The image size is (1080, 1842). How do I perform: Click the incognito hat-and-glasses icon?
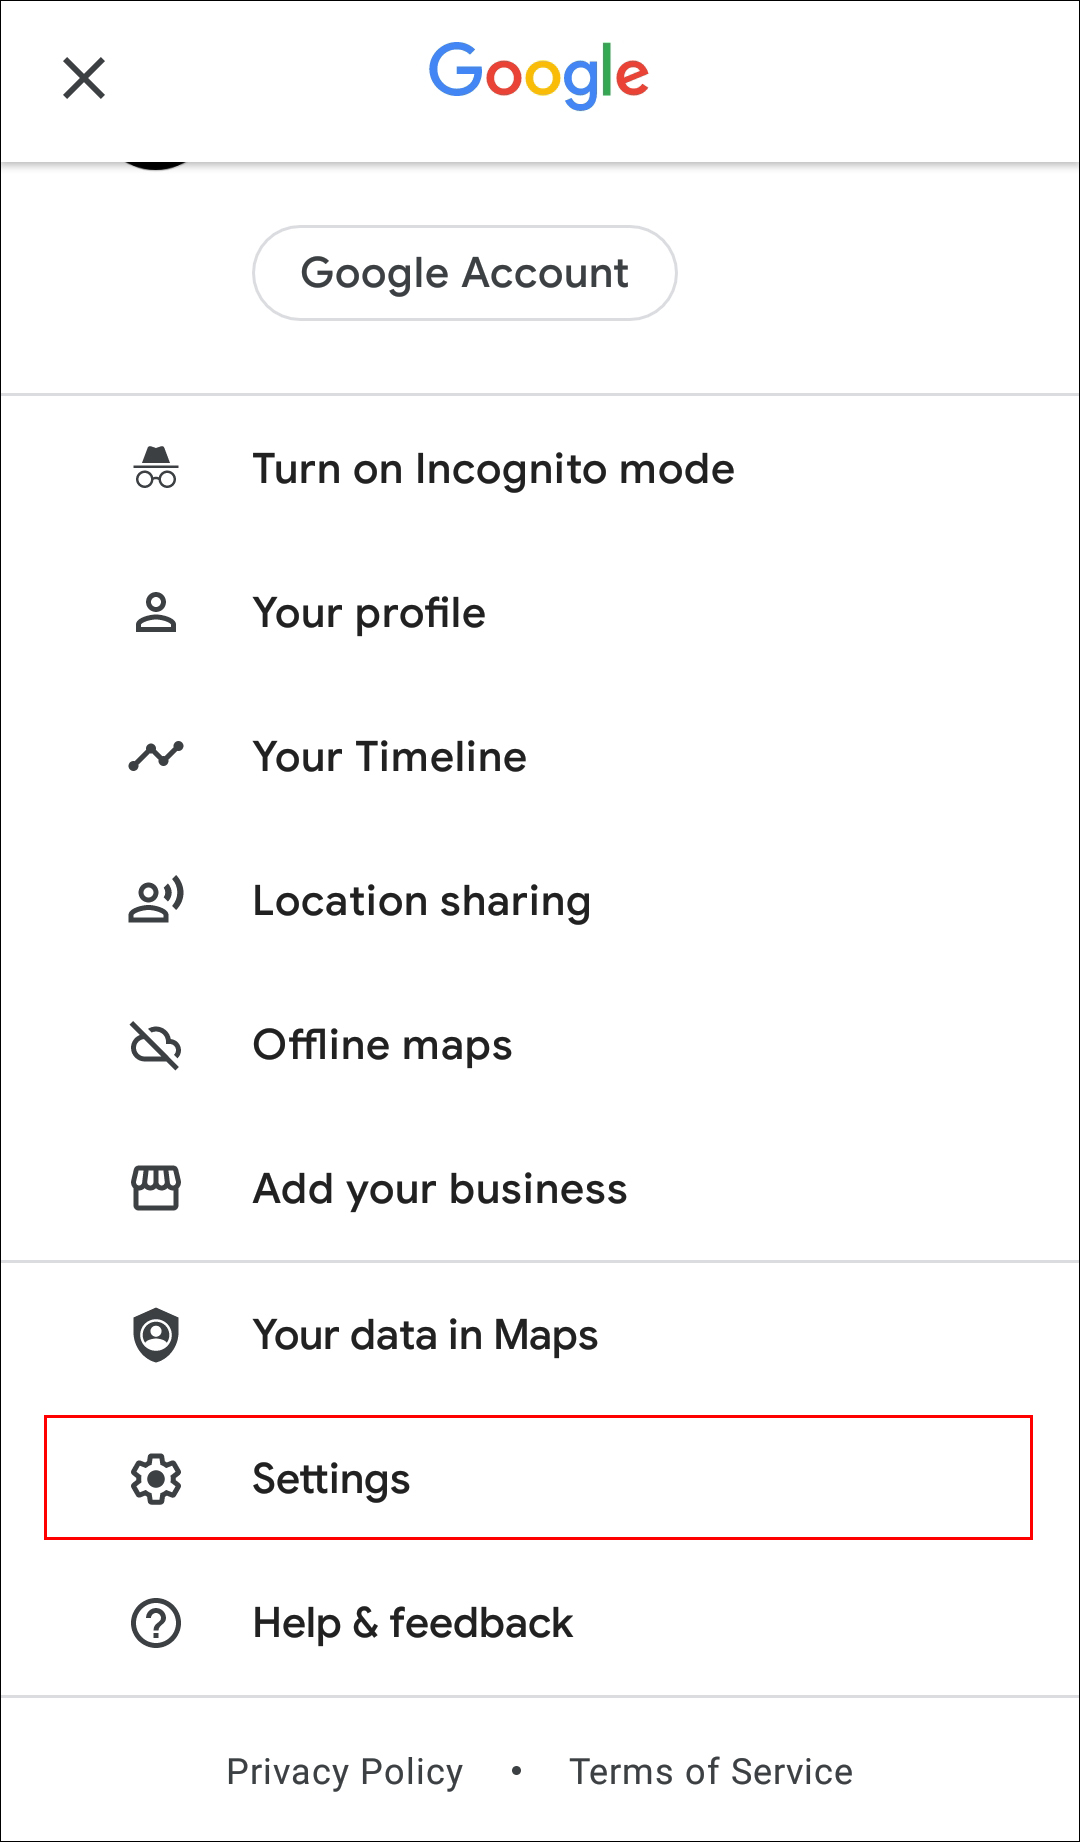point(156,468)
